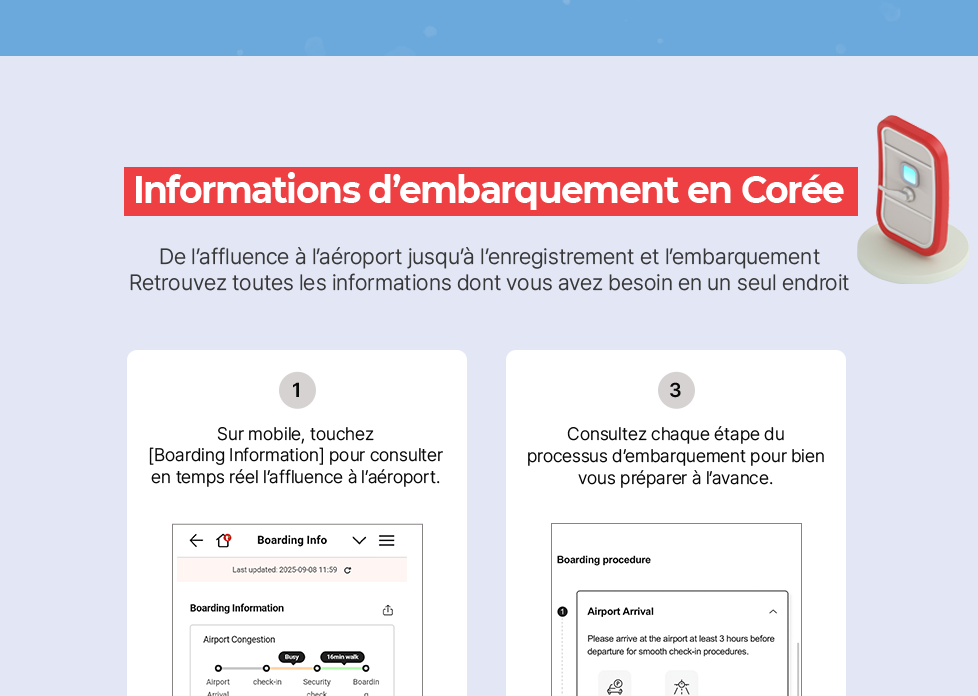This screenshot has height=696, width=978.
Task: Click the icon right of the parking icon
Action: 681,686
